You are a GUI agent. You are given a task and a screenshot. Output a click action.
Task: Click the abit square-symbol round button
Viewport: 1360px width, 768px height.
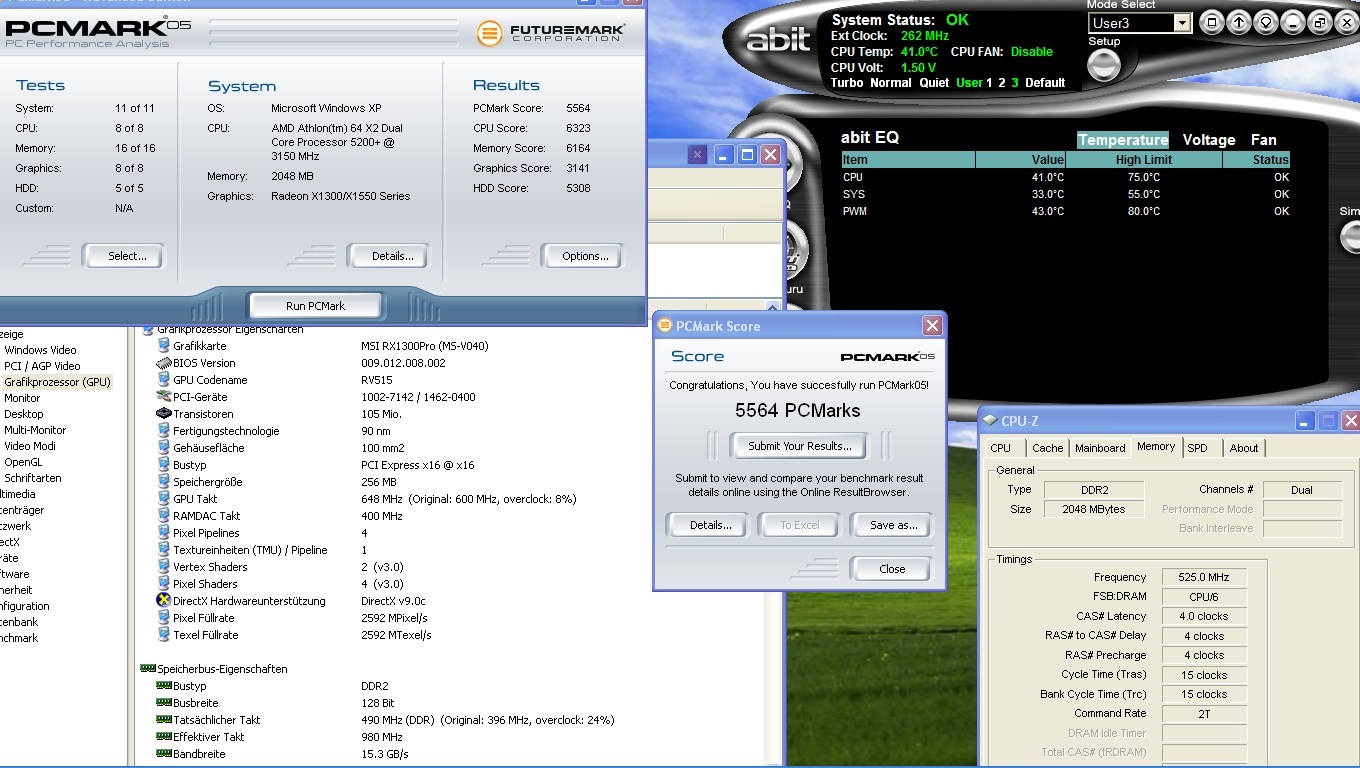coord(1211,22)
